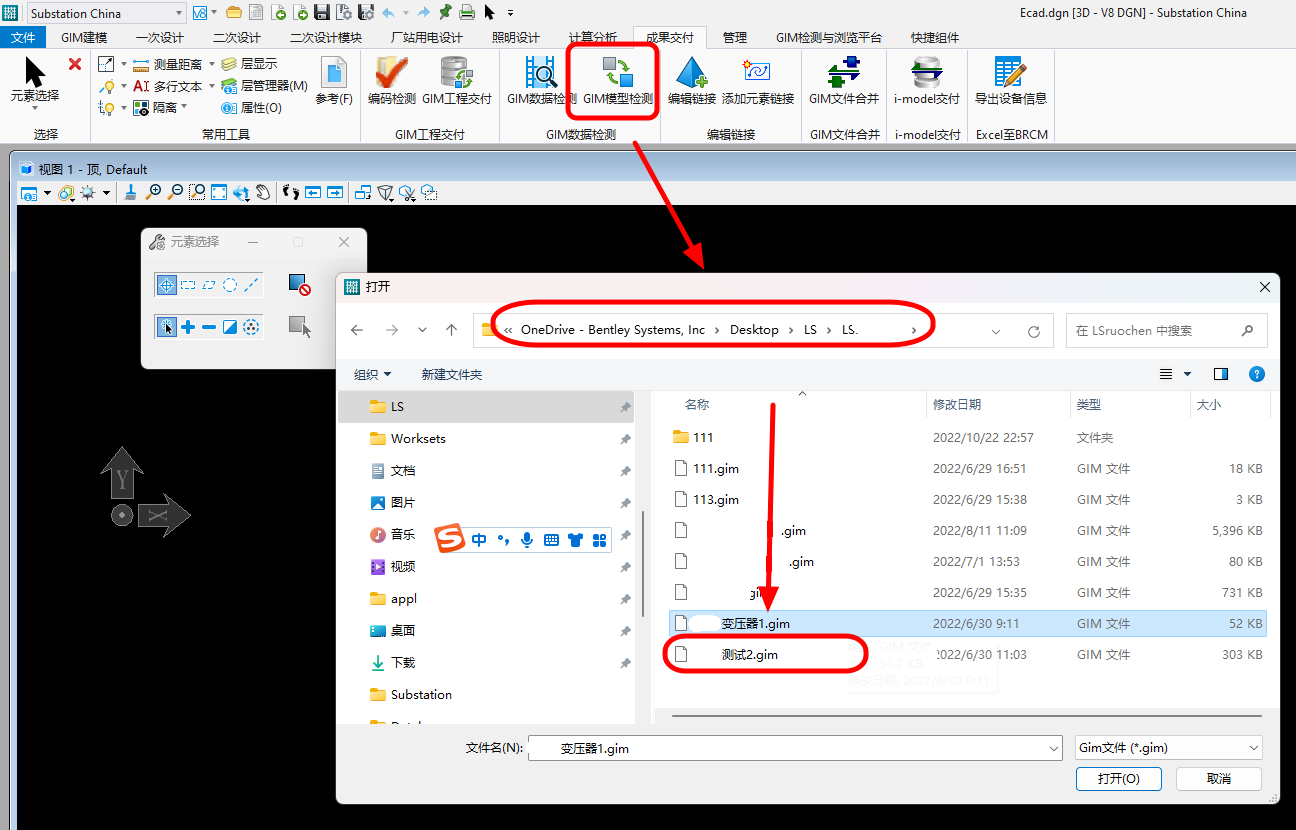Screen dimensions: 1296x830
Task: Open the 文件 menu tab
Action: [x=23, y=38]
